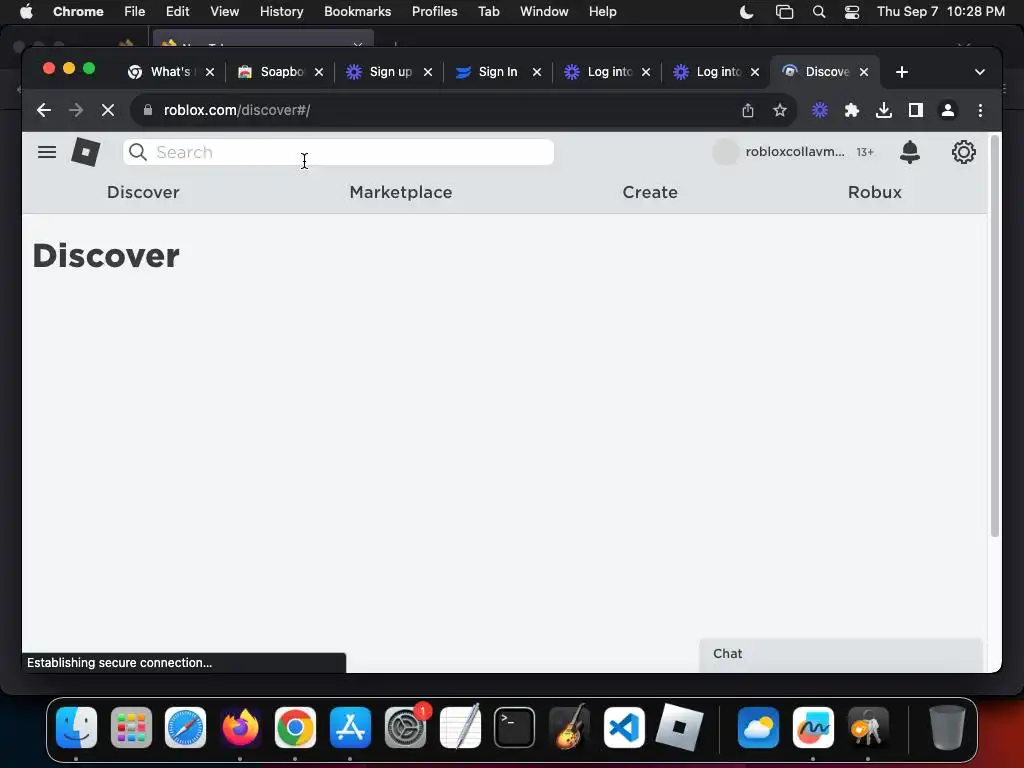This screenshot has width=1024, height=768.
Task: Stop loading the page with the X button
Action: (x=108, y=110)
